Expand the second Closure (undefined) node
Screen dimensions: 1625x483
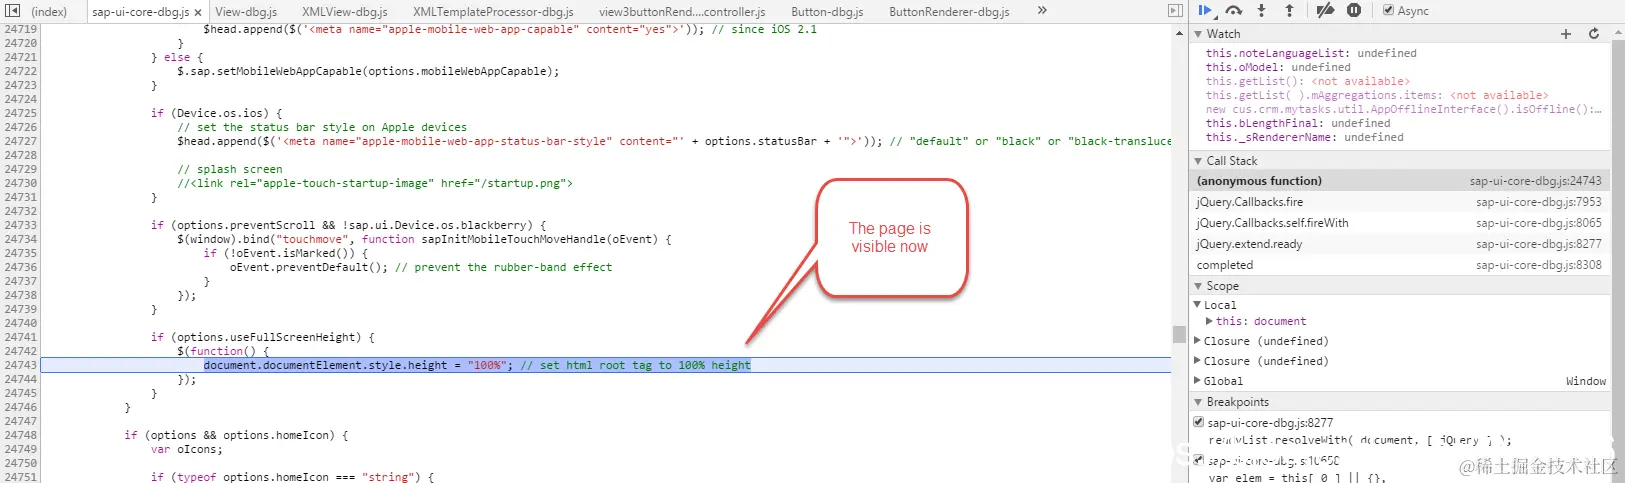[1198, 361]
